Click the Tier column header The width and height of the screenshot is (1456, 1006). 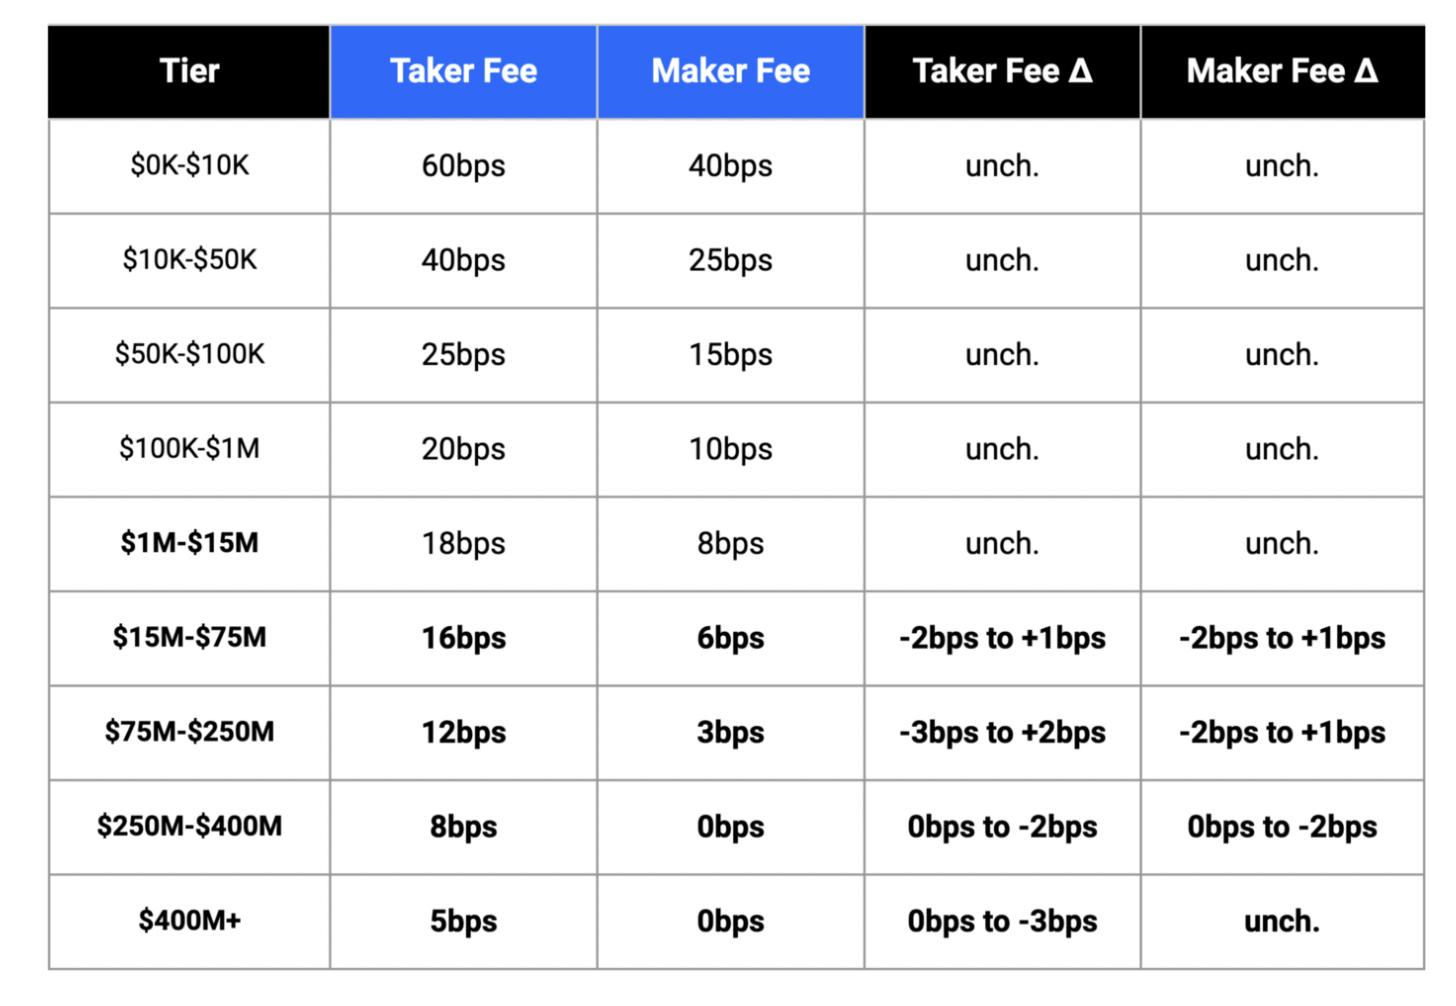click(189, 71)
